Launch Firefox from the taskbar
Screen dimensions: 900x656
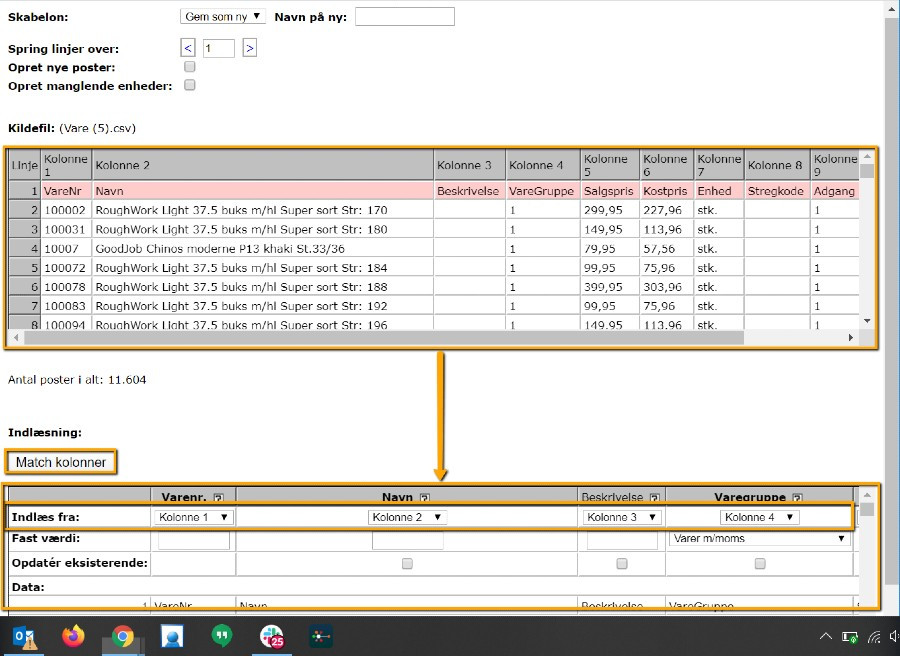point(73,636)
